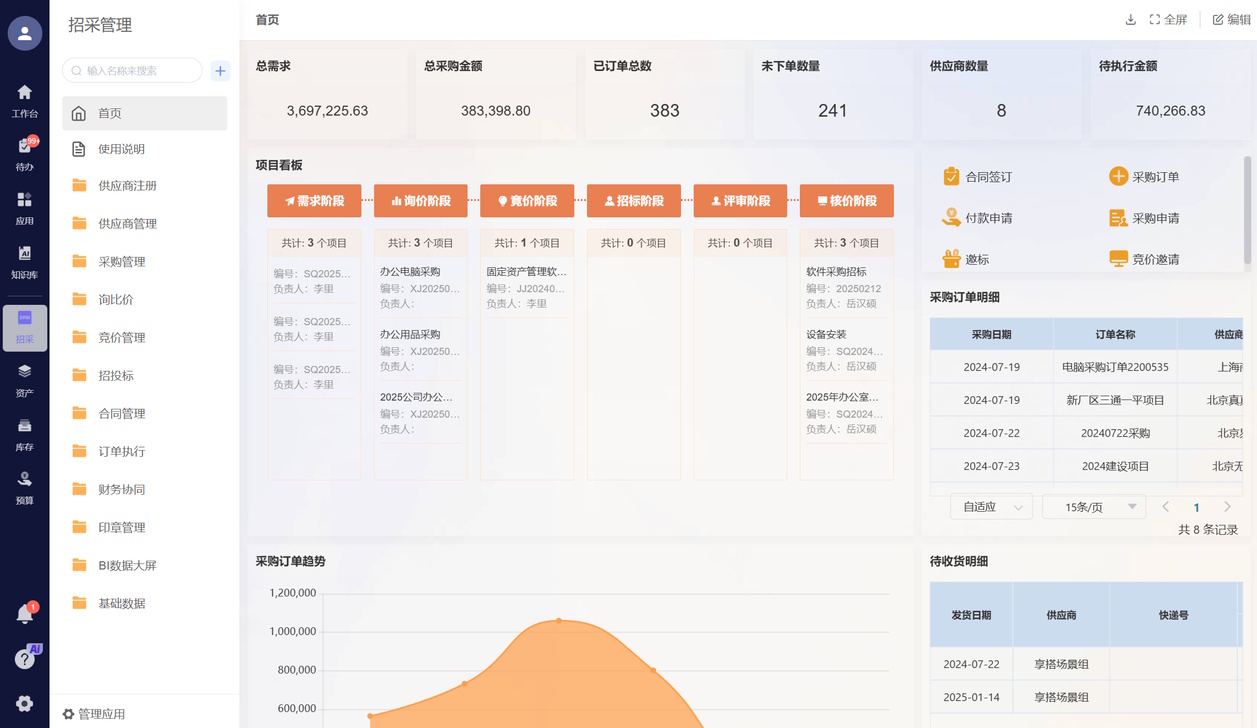Screen dimensions: 1257x728
Task: Click the plus icon beside search box
Action: tap(220, 71)
